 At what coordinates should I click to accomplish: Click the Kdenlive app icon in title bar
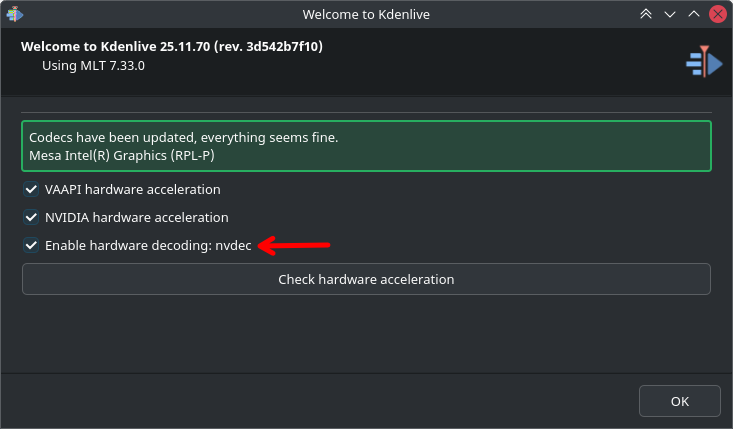coord(14,14)
